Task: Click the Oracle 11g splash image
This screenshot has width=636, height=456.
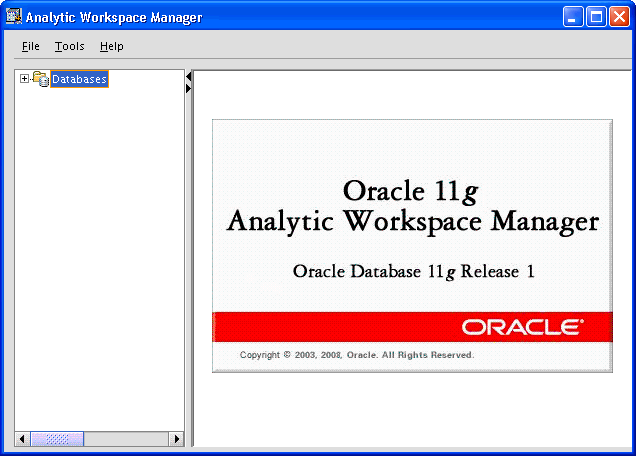Action: click(x=412, y=246)
